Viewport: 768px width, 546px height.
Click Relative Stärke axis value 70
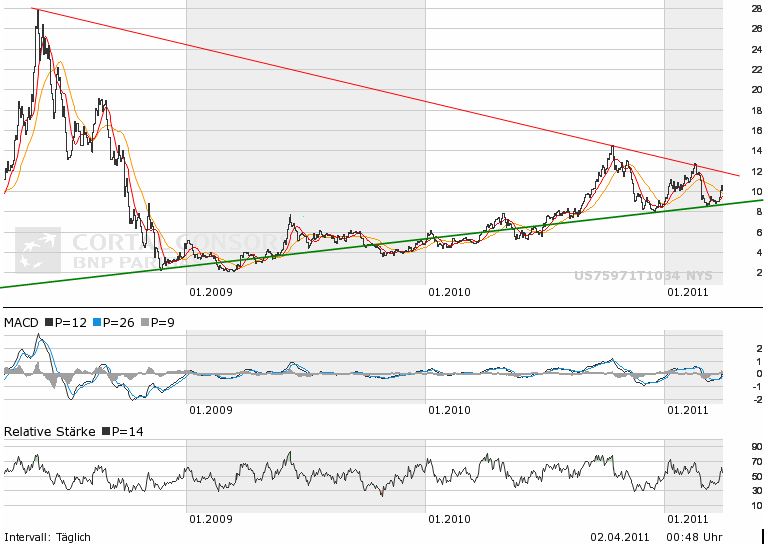pyautogui.click(x=757, y=461)
